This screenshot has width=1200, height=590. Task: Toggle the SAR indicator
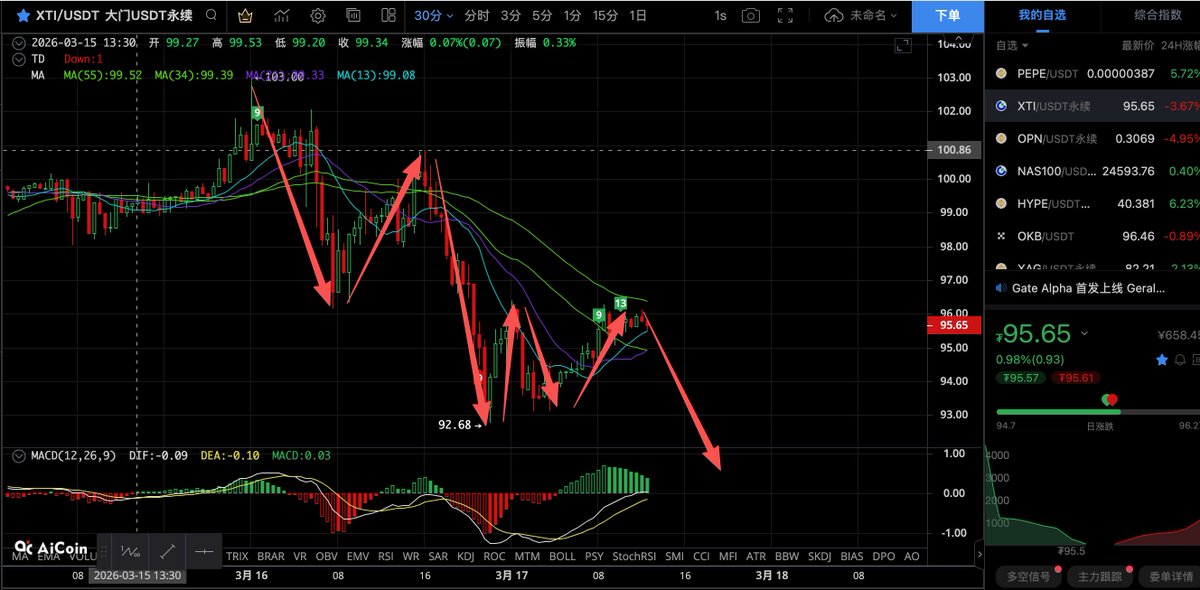(438, 556)
